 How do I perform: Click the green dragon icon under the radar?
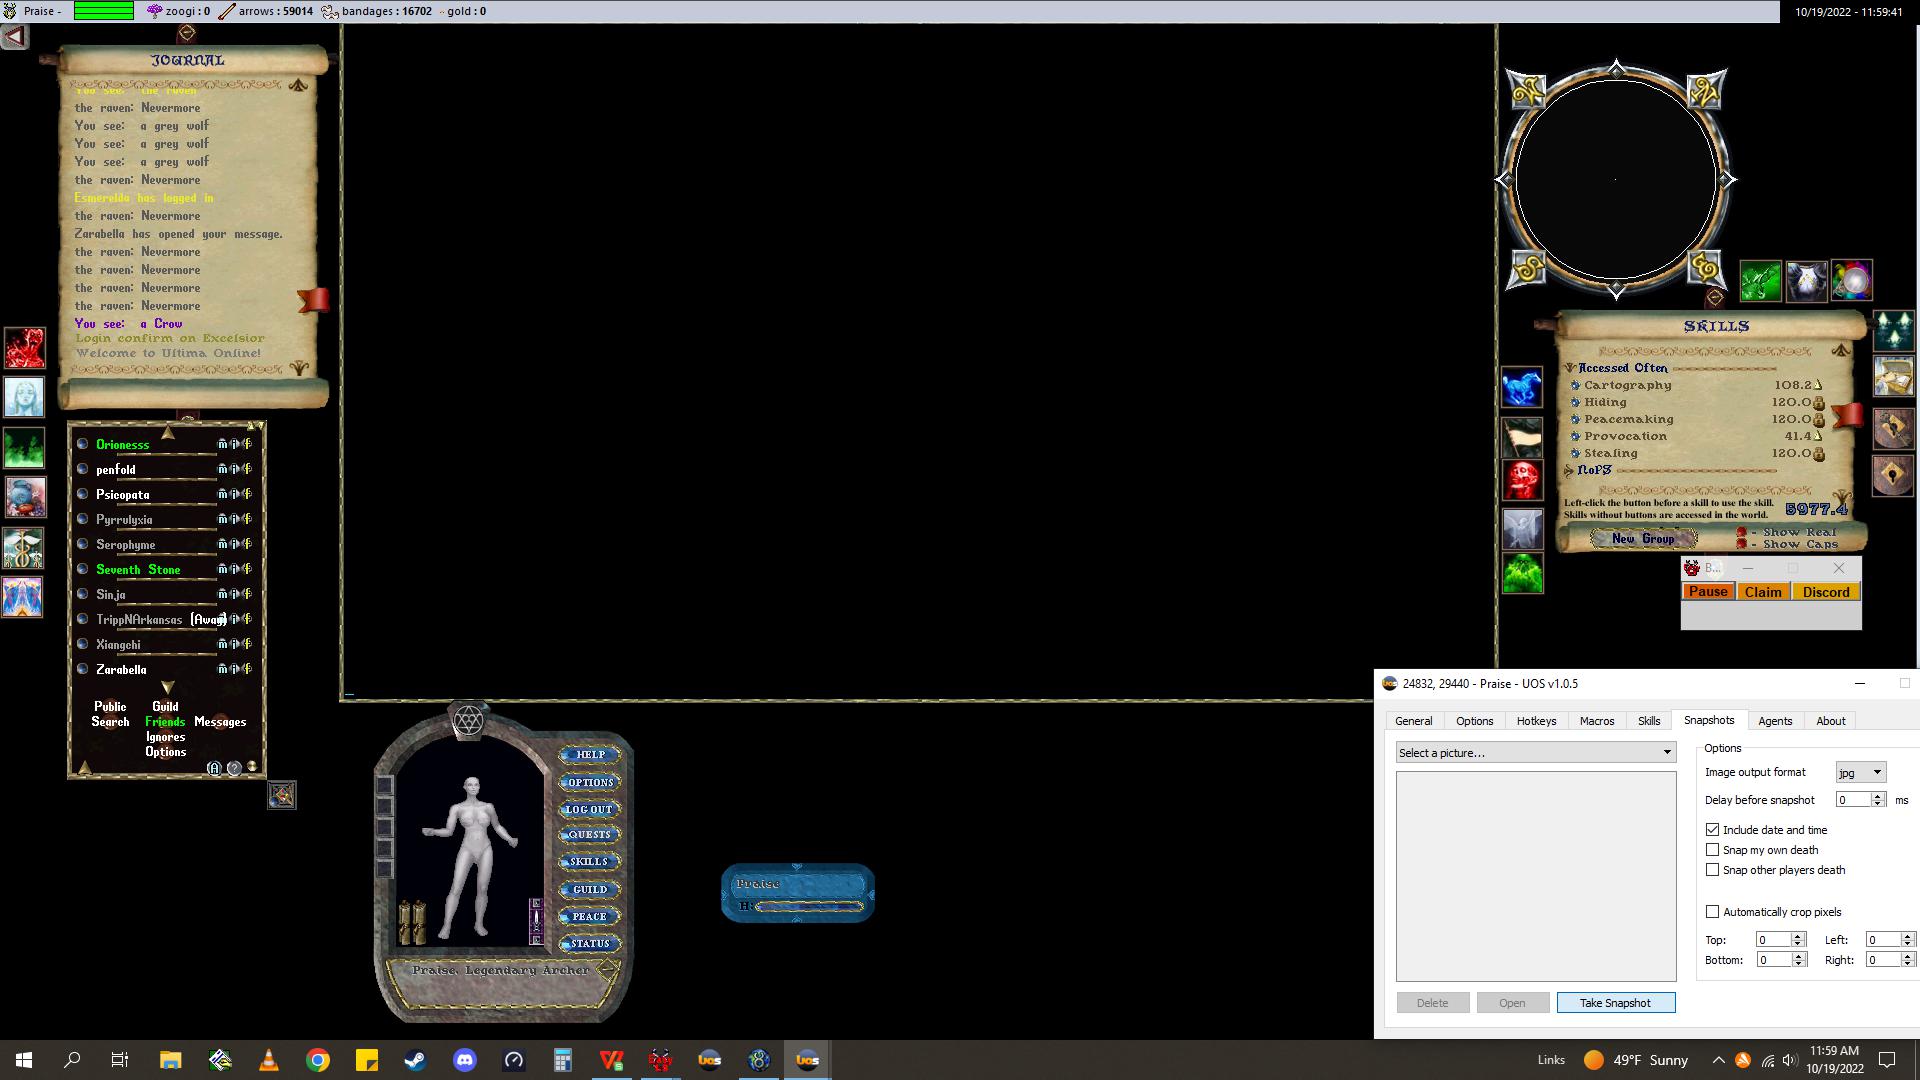coord(1760,281)
